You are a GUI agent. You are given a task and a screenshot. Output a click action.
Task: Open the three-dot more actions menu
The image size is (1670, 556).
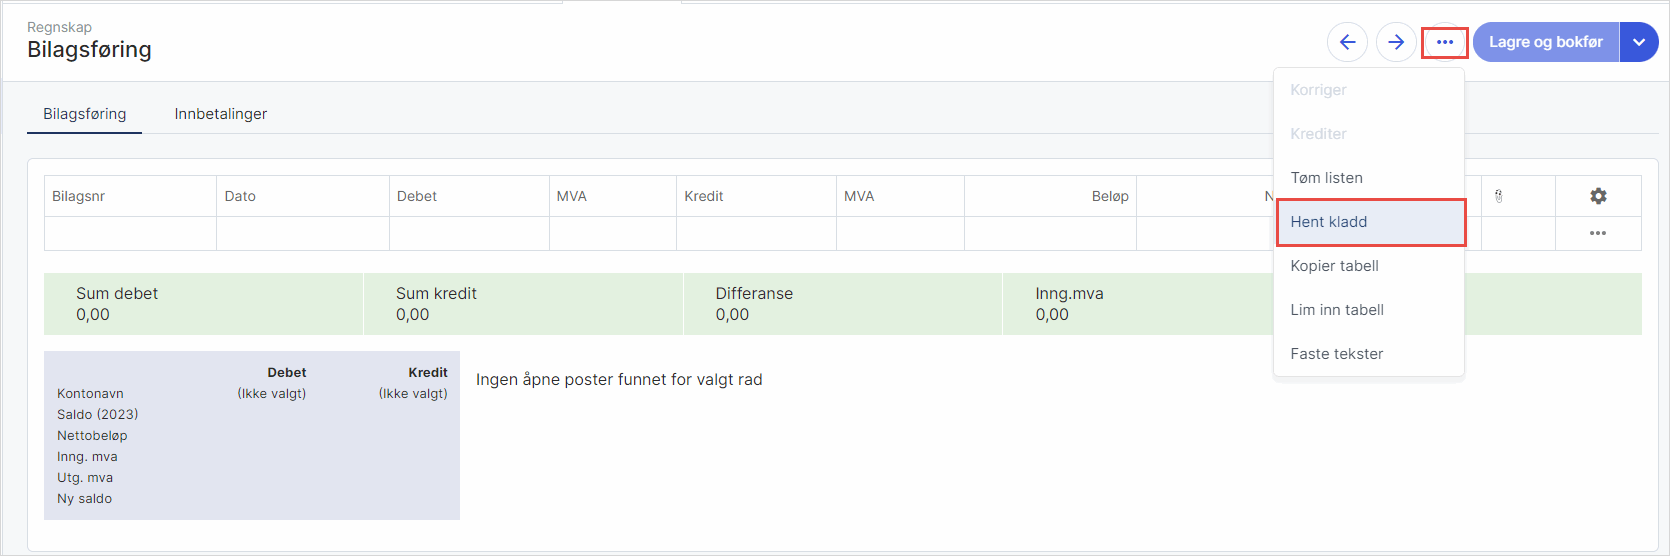click(1445, 42)
